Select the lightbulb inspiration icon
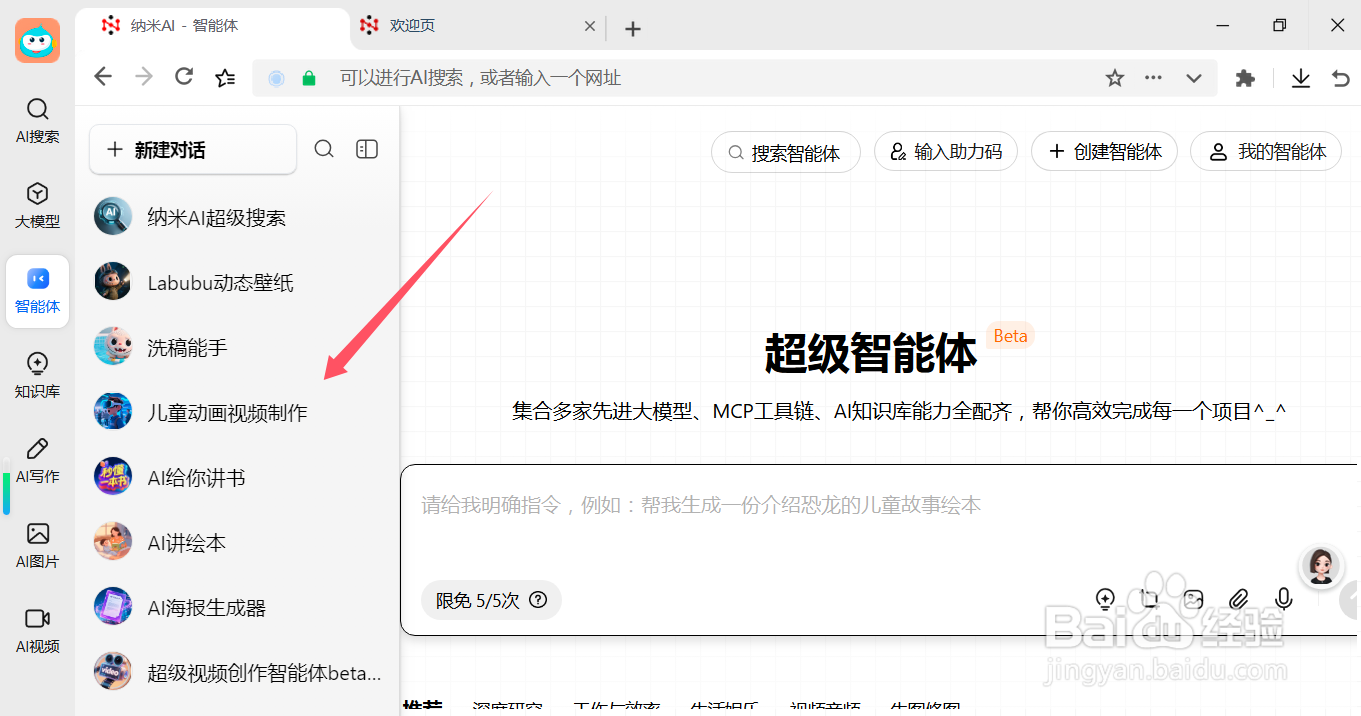Screen dimensions: 1361x716 [x=1105, y=598]
